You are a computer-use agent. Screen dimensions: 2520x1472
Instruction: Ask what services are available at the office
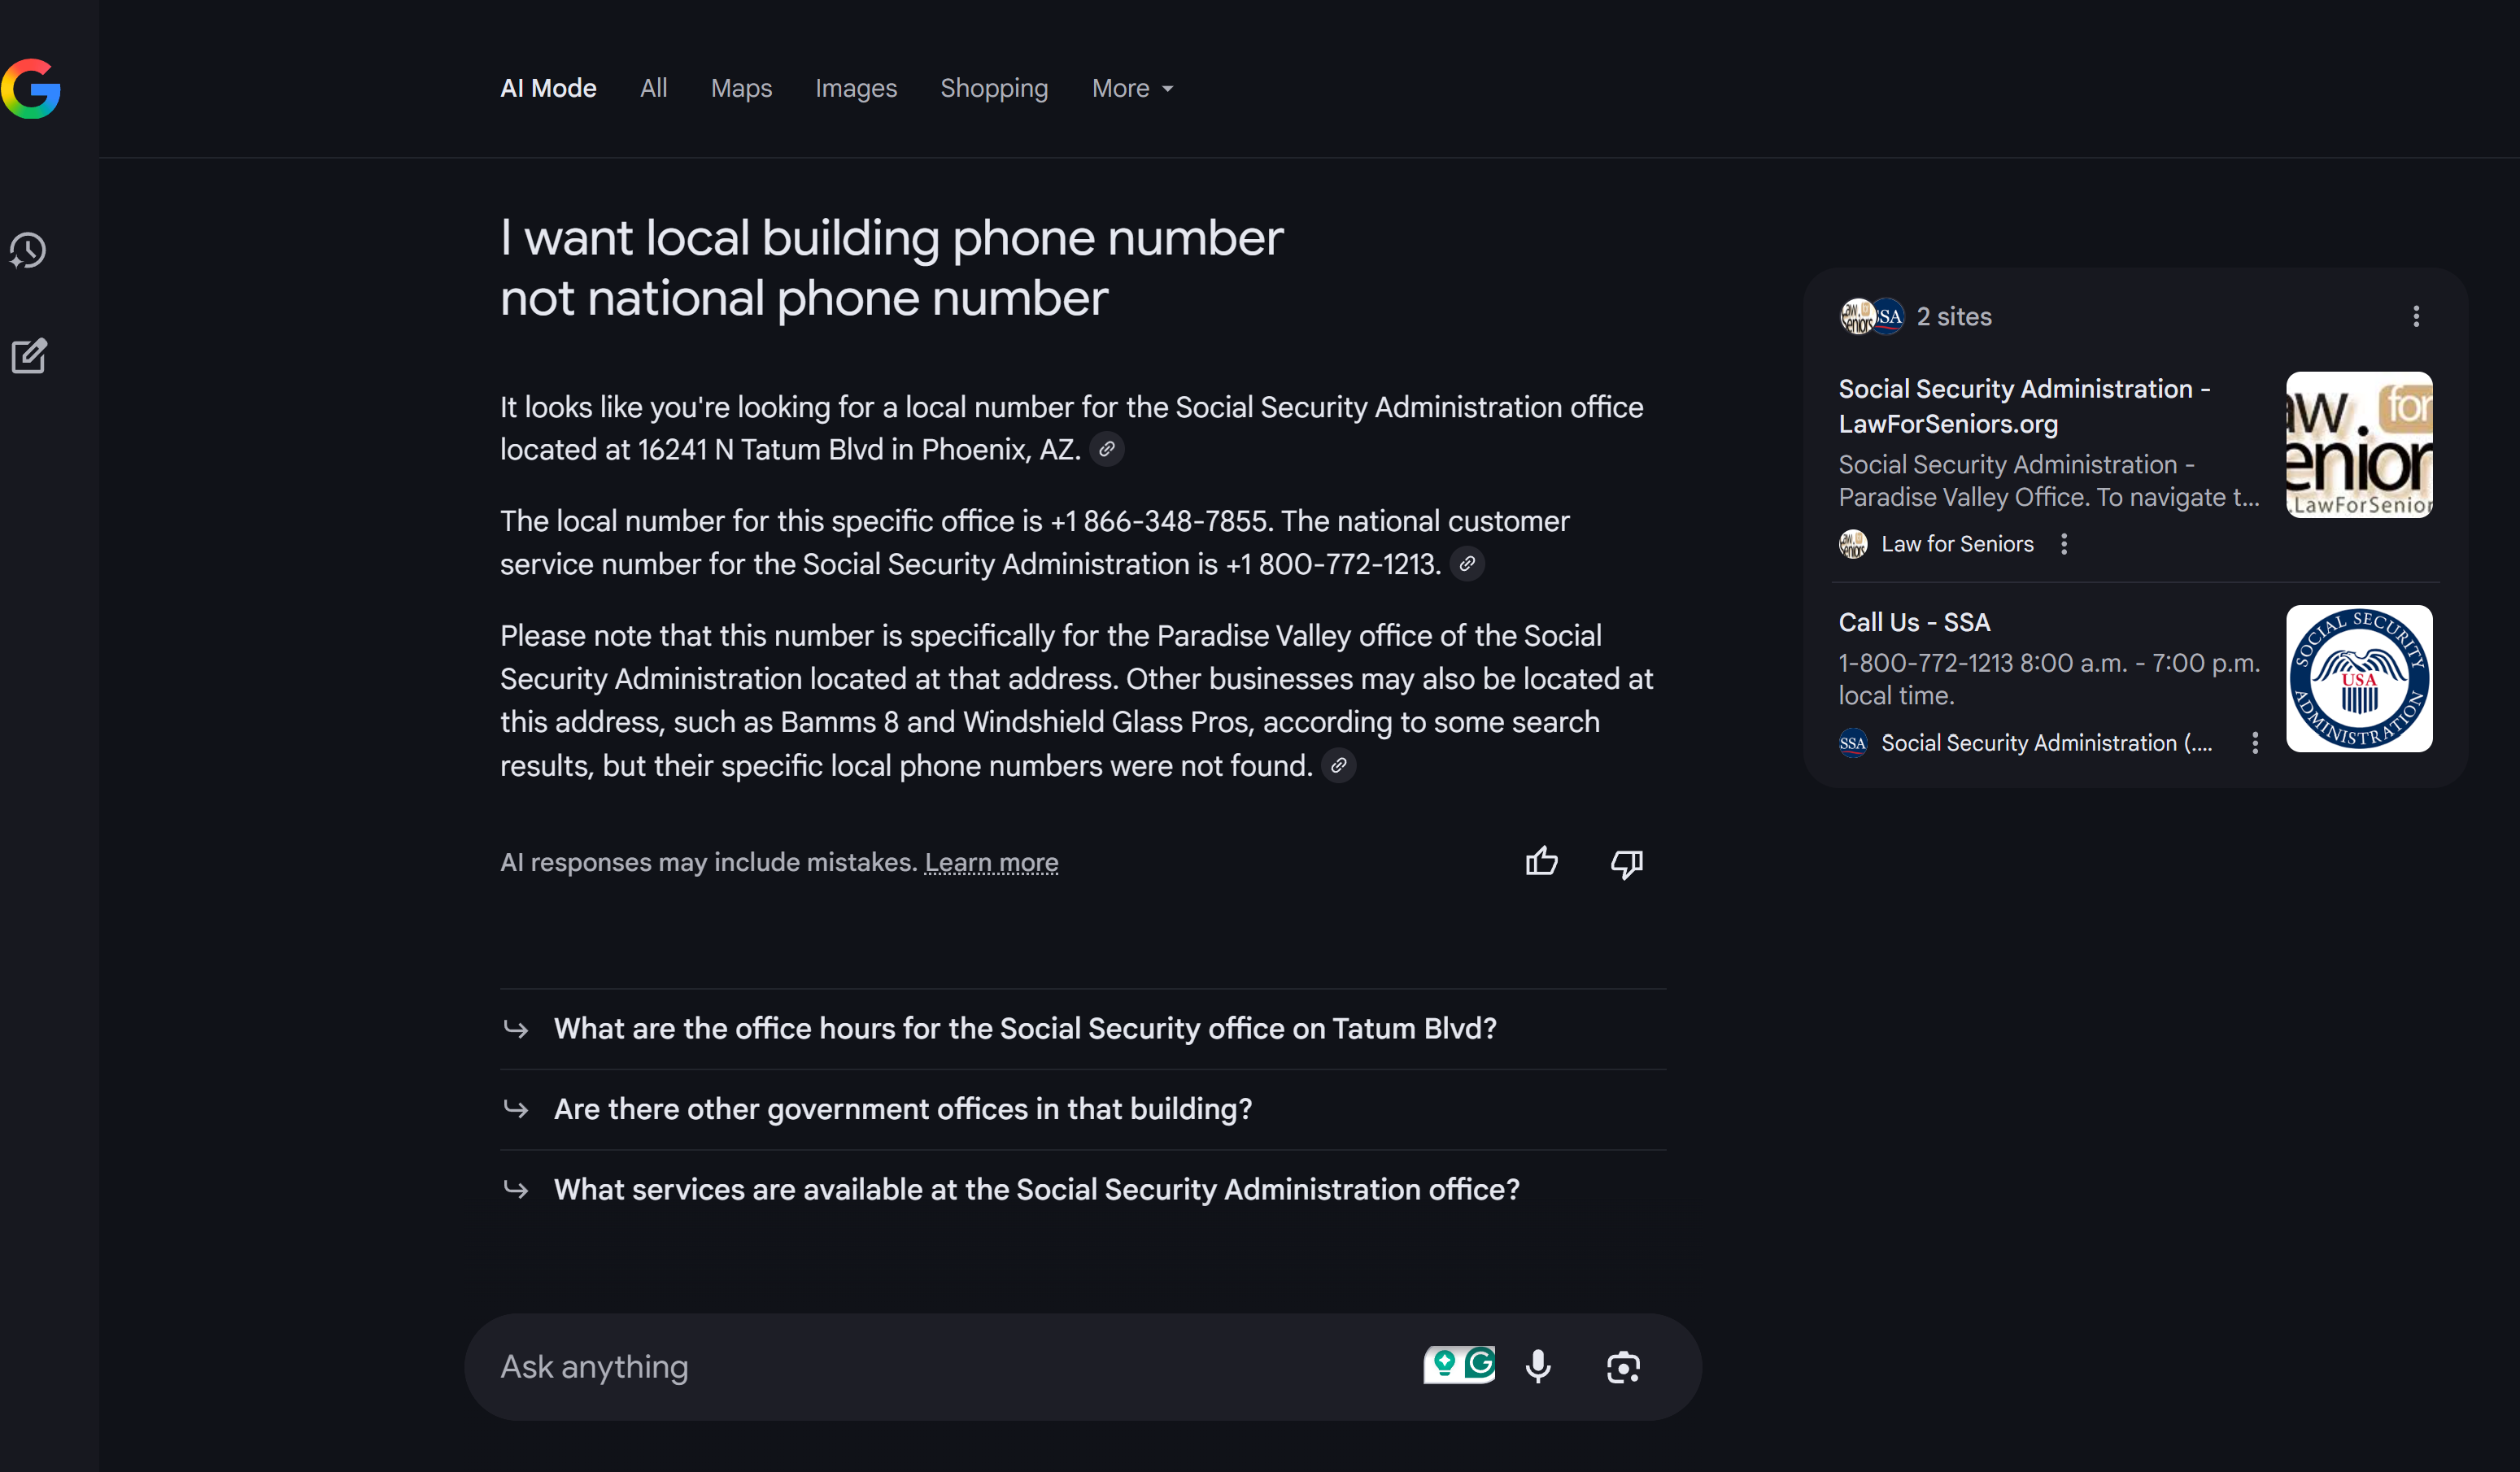tap(1083, 1190)
